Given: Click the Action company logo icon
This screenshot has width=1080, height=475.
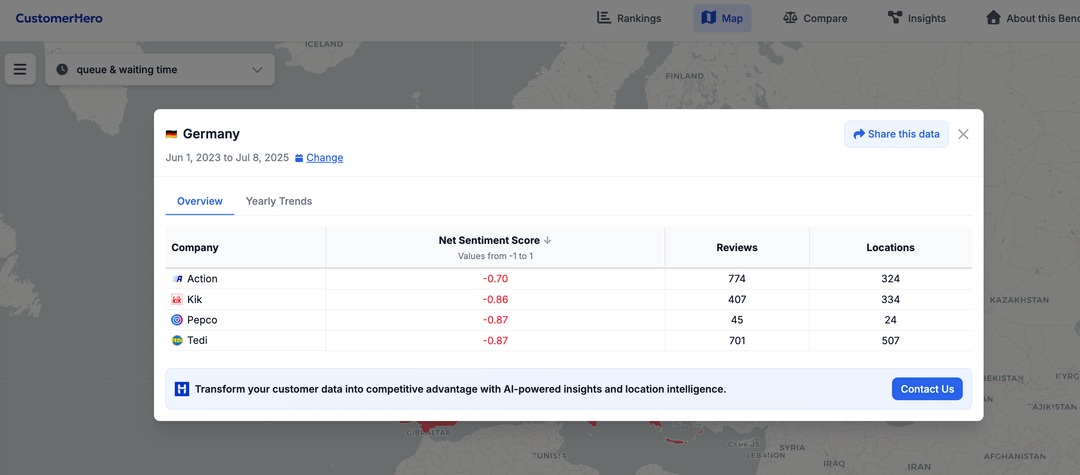Looking at the screenshot, I should coord(177,279).
